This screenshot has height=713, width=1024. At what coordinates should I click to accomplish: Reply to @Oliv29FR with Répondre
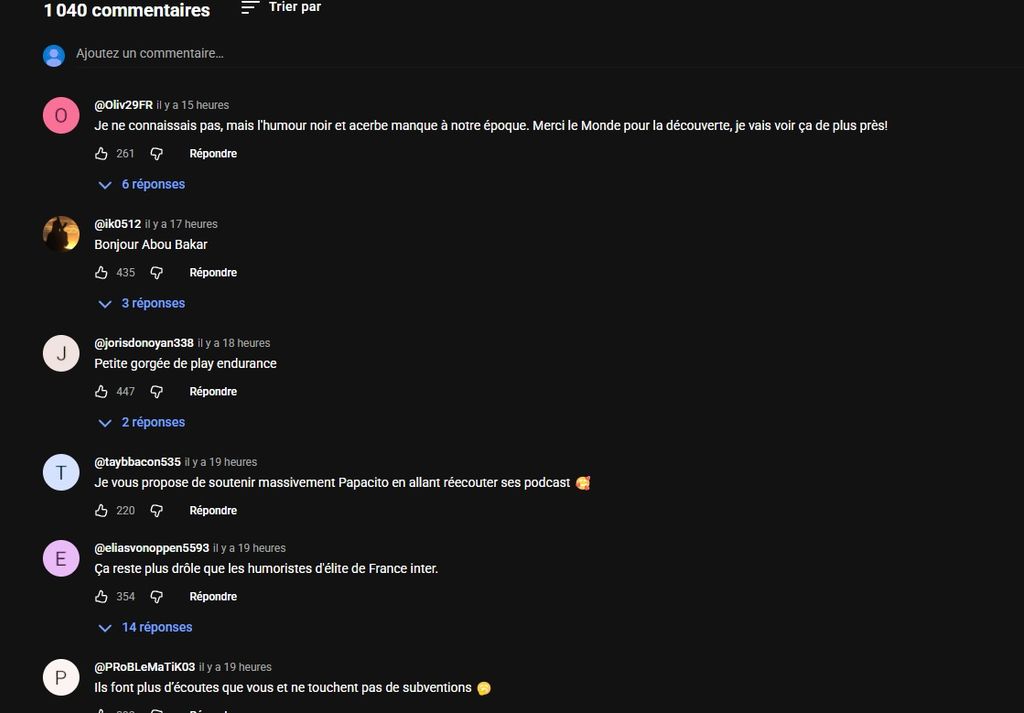point(213,153)
